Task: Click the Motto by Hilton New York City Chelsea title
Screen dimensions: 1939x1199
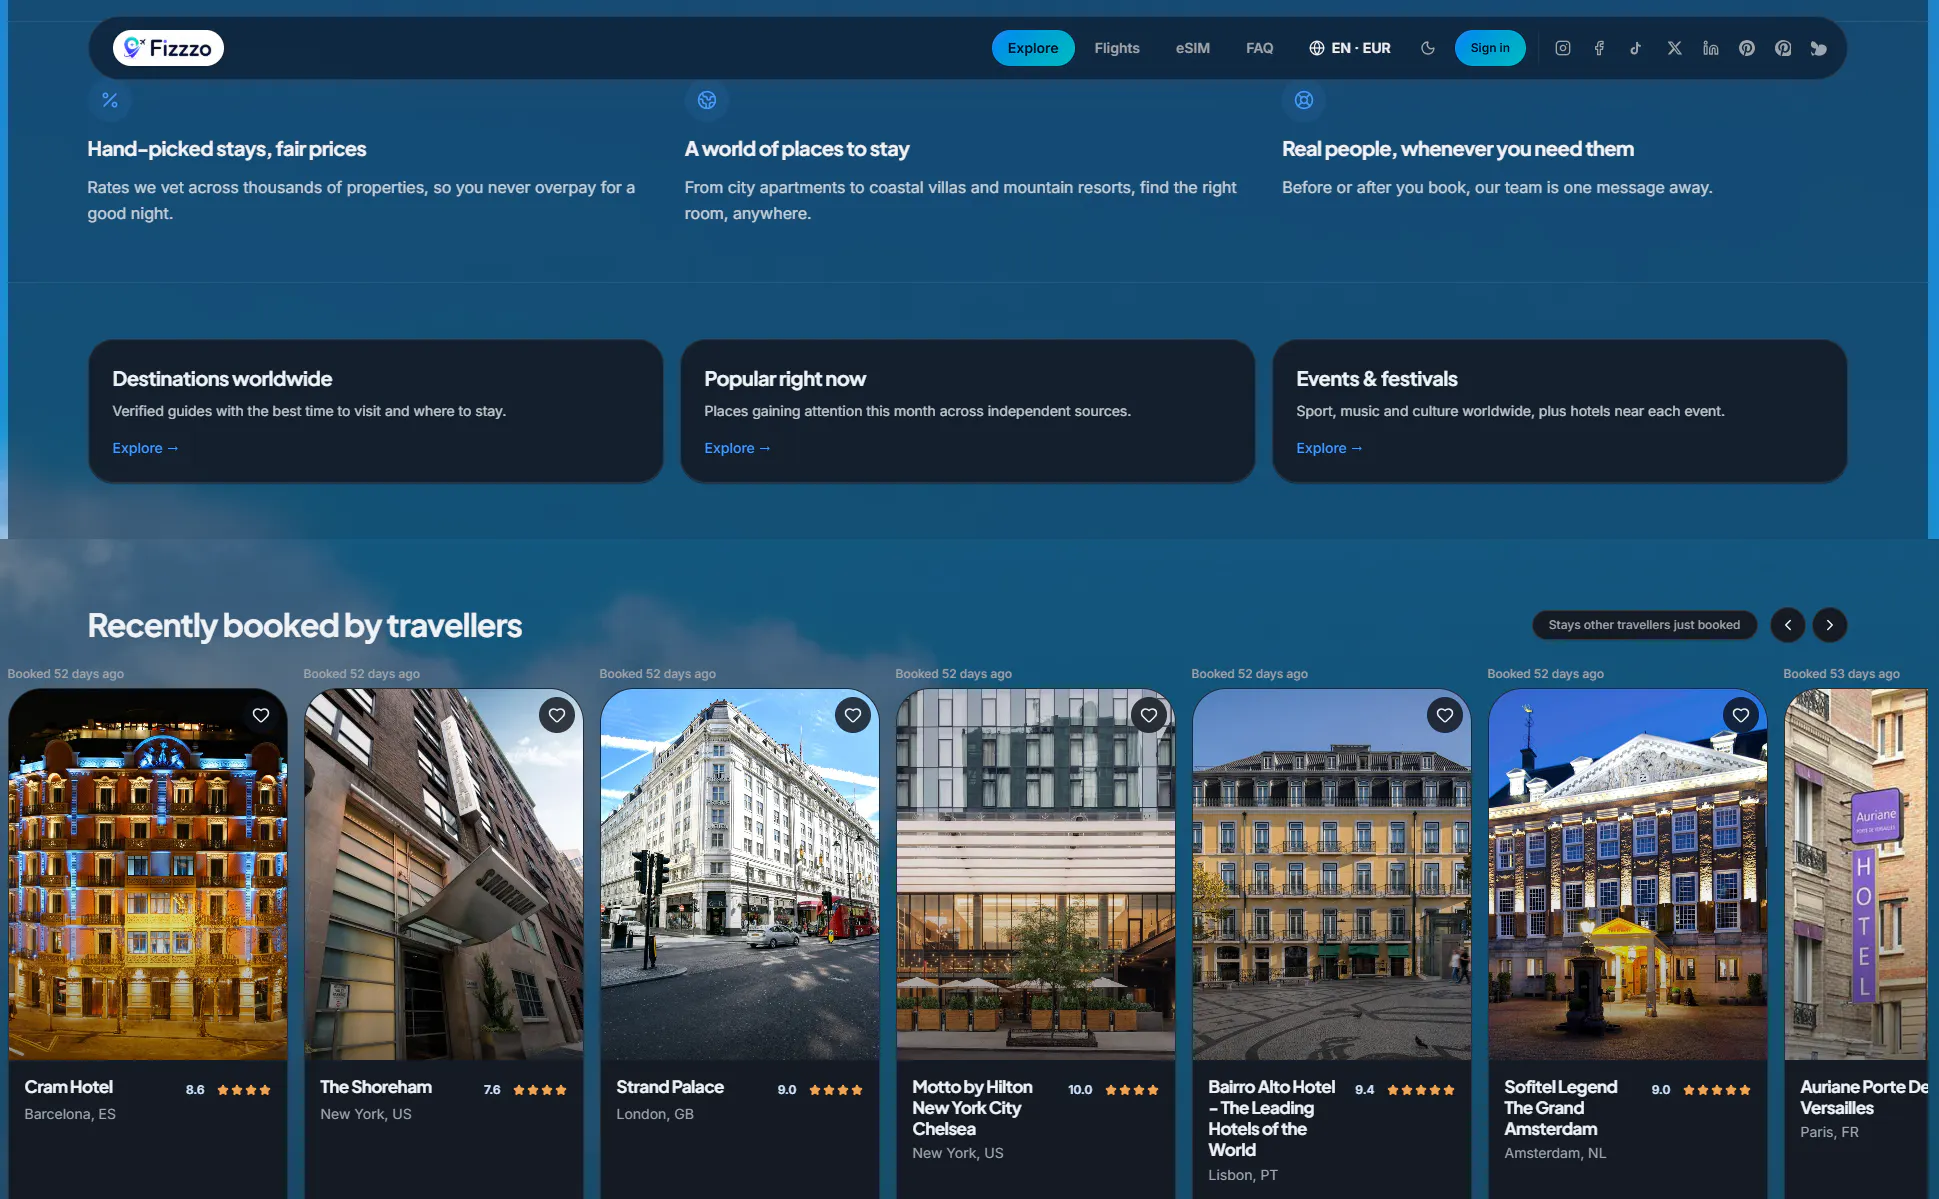Action: tap(972, 1108)
